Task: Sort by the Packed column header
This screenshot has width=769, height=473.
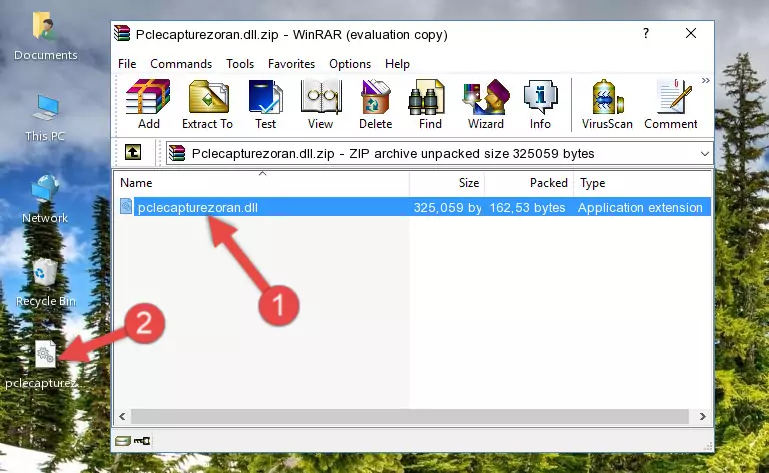Action: point(529,183)
